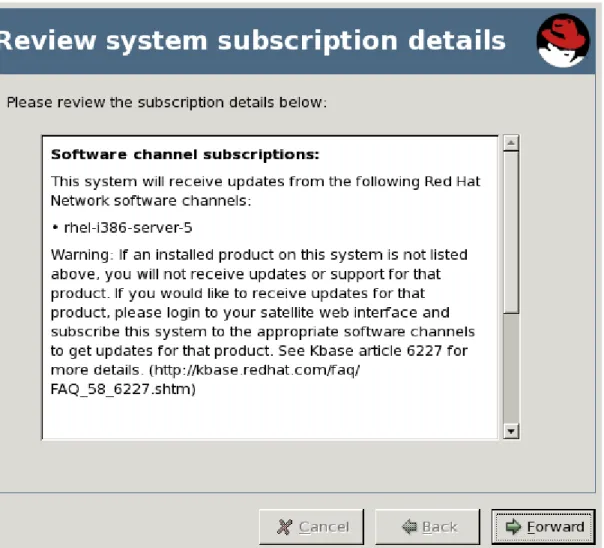Cancel the subscription review dialog
The height and width of the screenshot is (548, 604).
(x=312, y=526)
